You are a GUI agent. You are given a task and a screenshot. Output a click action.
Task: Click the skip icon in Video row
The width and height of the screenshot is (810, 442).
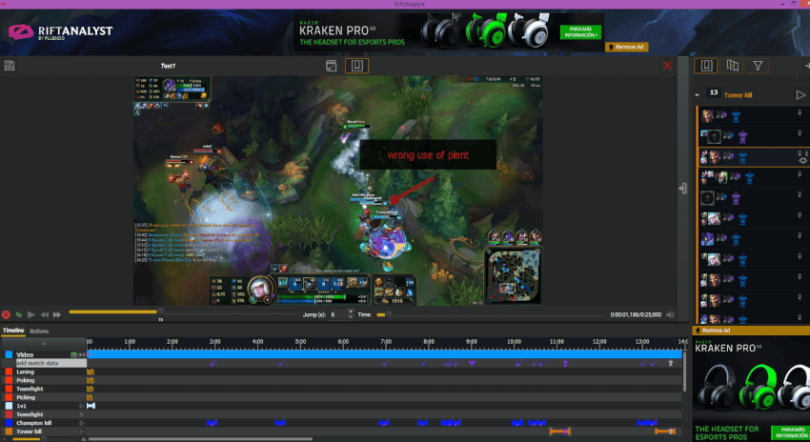click(x=82, y=355)
